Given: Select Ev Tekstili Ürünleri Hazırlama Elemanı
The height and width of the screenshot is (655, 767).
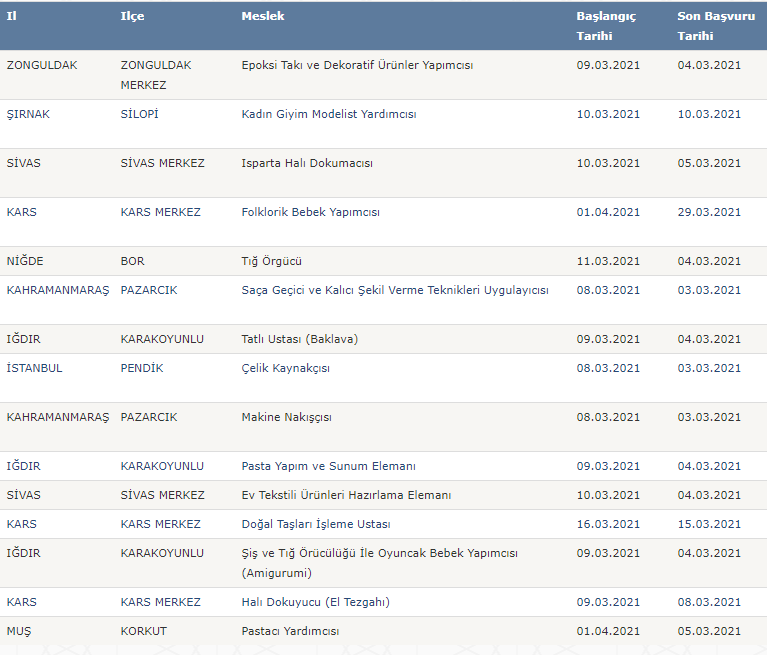Looking at the screenshot, I should tap(346, 495).
